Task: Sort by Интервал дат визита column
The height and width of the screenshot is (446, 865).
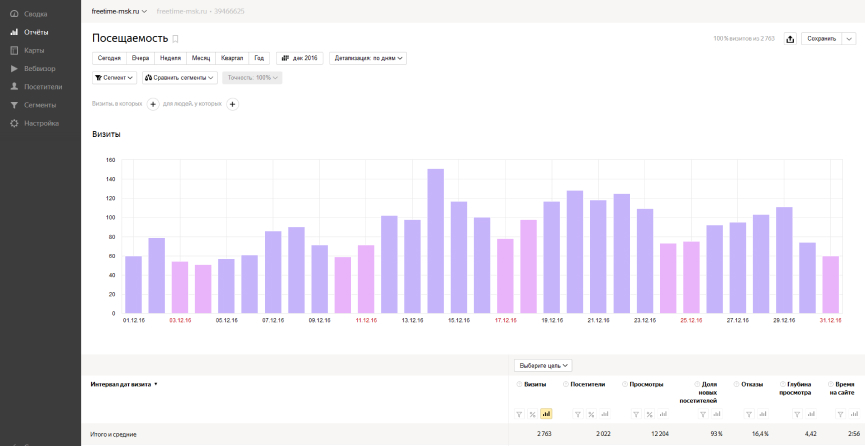Action: pyautogui.click(x=124, y=384)
